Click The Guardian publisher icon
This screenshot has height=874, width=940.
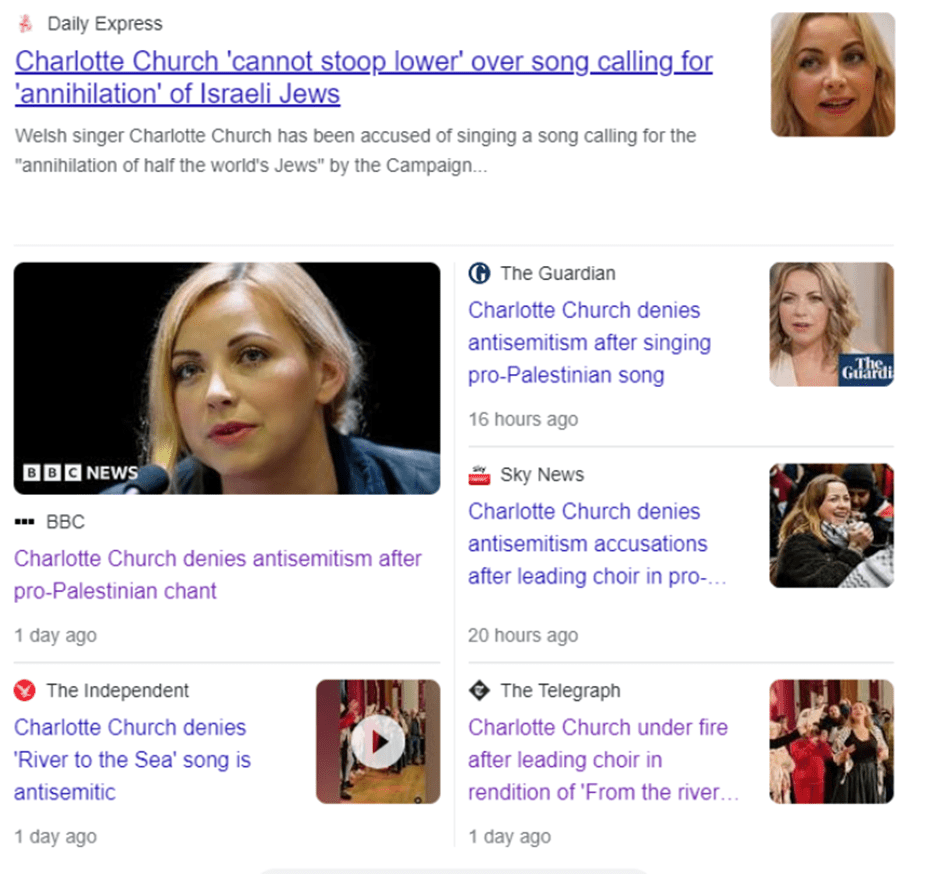479,273
